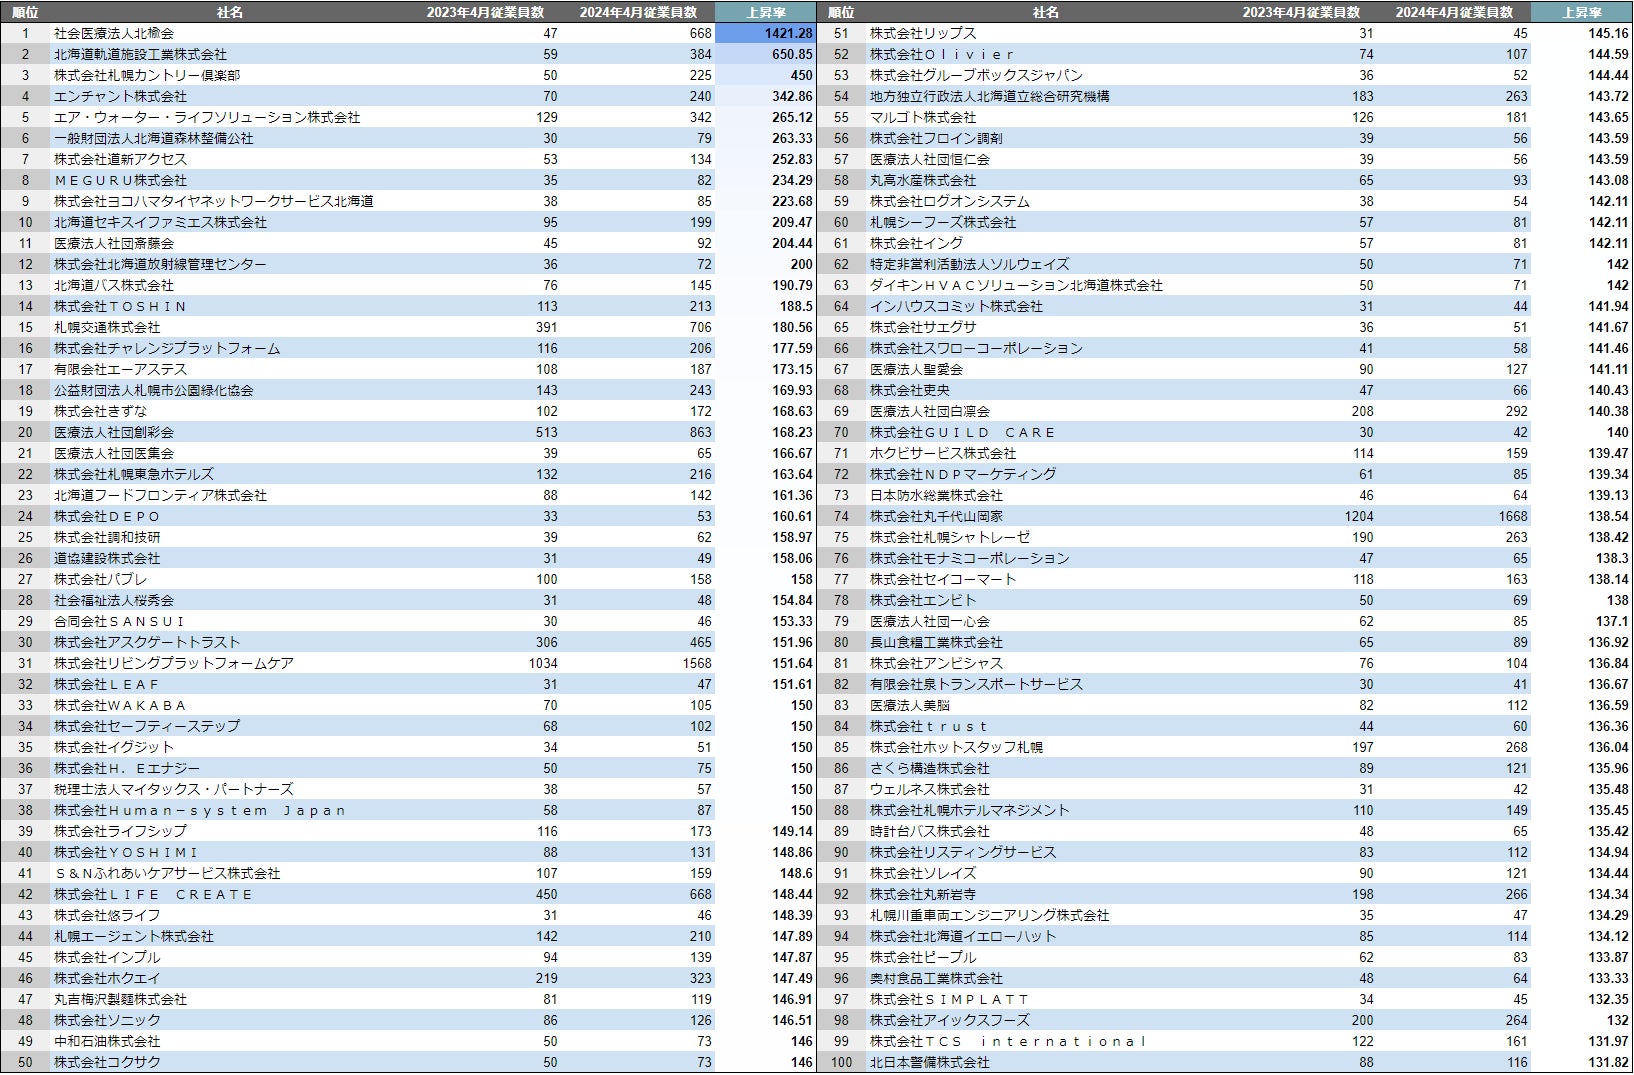Click 株式会社札幌東急ホテルズ
1634x1075 pixels.
tap(134, 474)
